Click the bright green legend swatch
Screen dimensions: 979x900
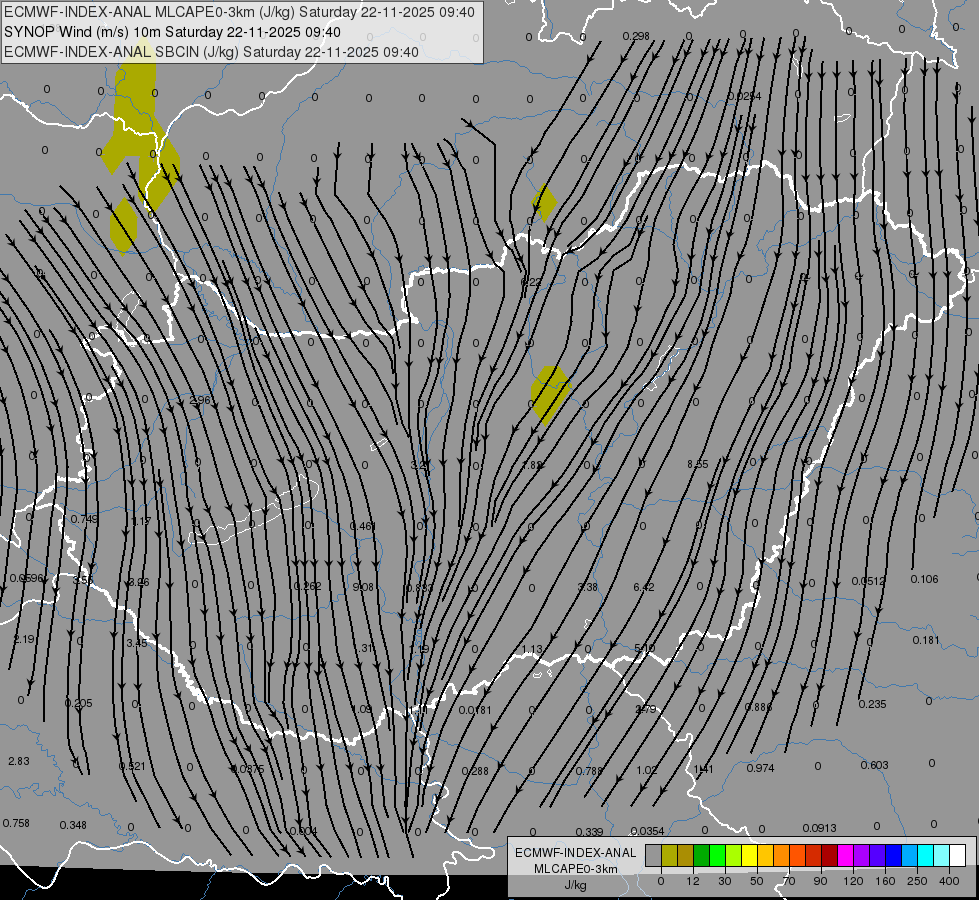pyautogui.click(x=717, y=855)
